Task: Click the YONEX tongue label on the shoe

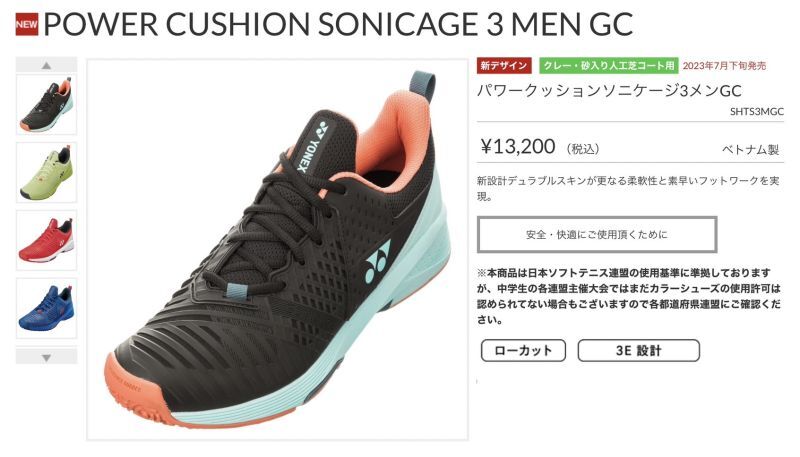Action: click(311, 147)
